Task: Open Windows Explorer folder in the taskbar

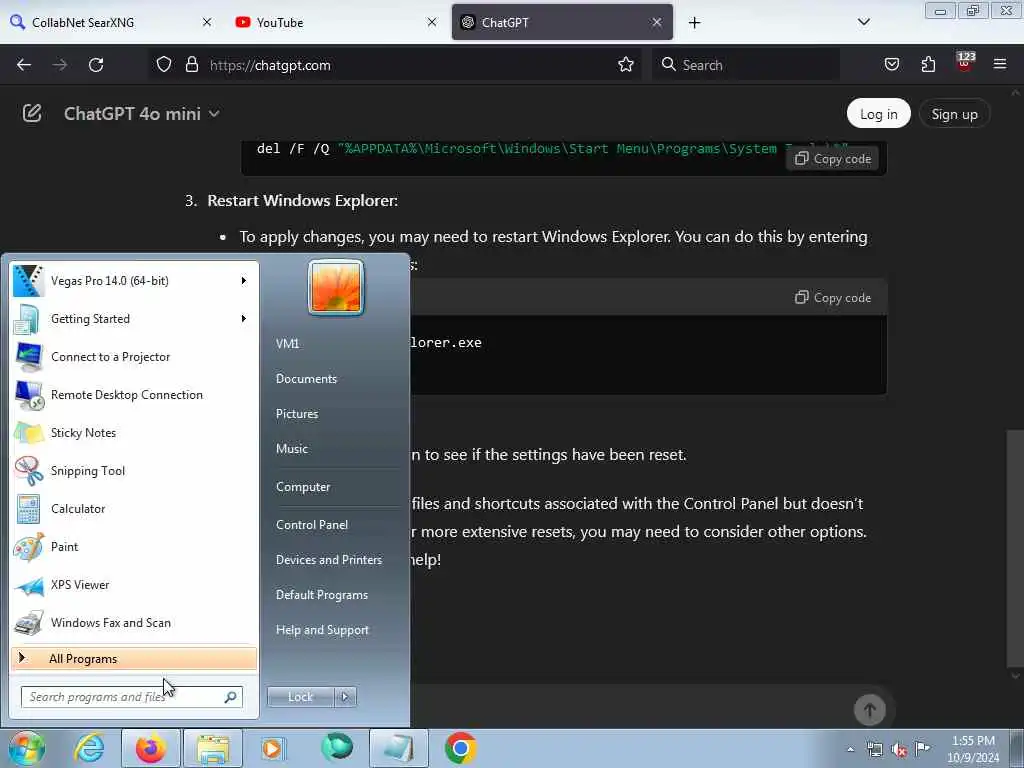Action: [213, 748]
